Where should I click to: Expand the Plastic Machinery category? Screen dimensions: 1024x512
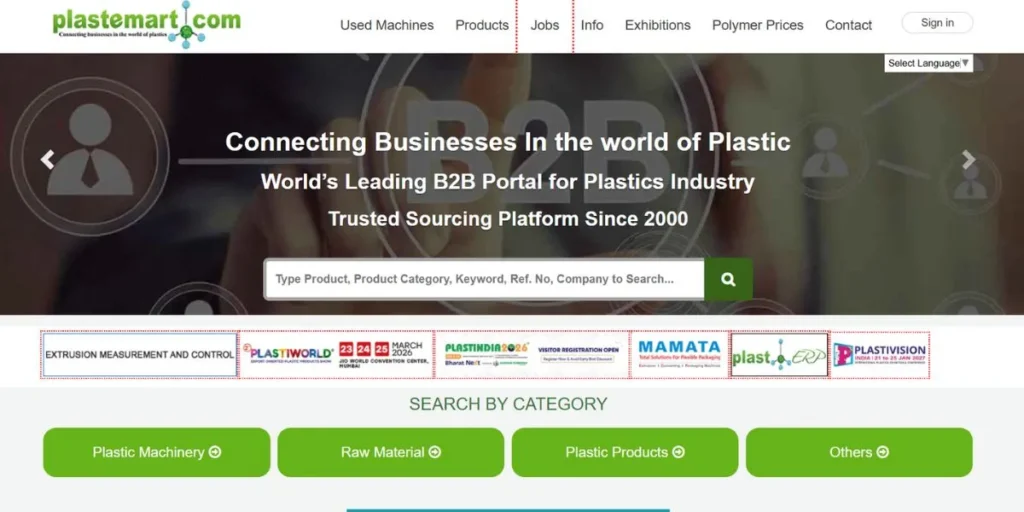(x=157, y=453)
